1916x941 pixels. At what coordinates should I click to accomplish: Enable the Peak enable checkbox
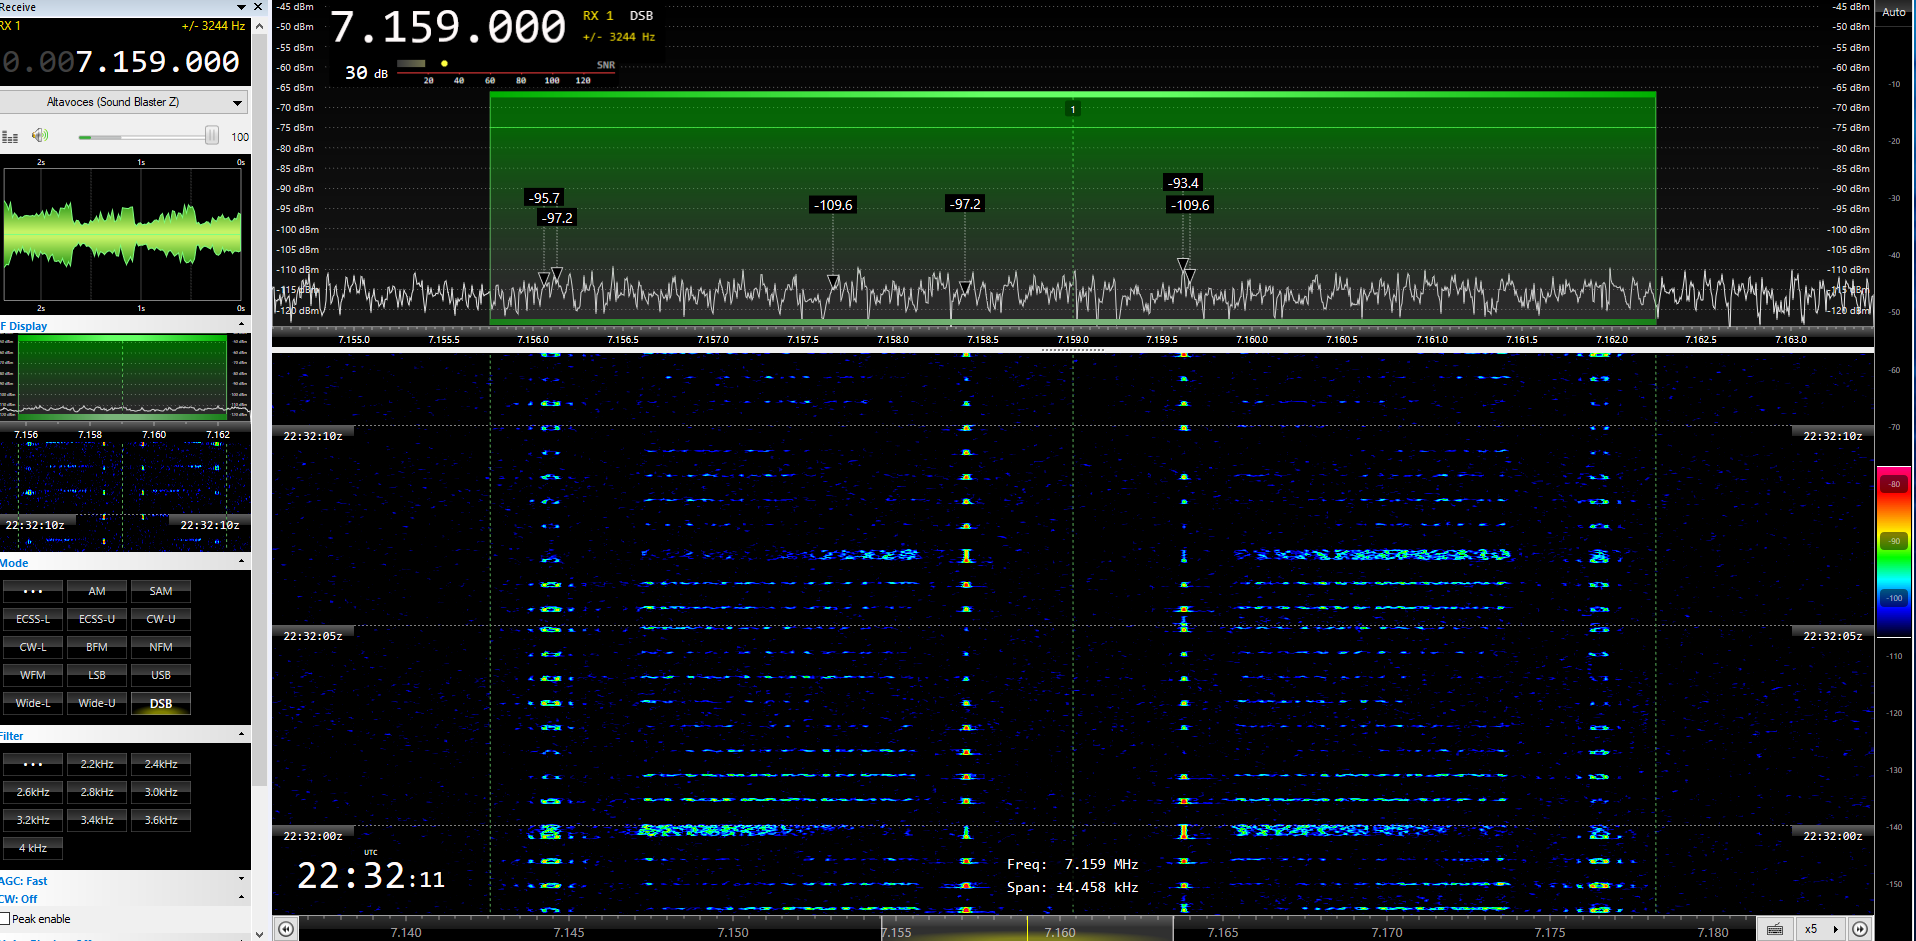pyautogui.click(x=6, y=919)
